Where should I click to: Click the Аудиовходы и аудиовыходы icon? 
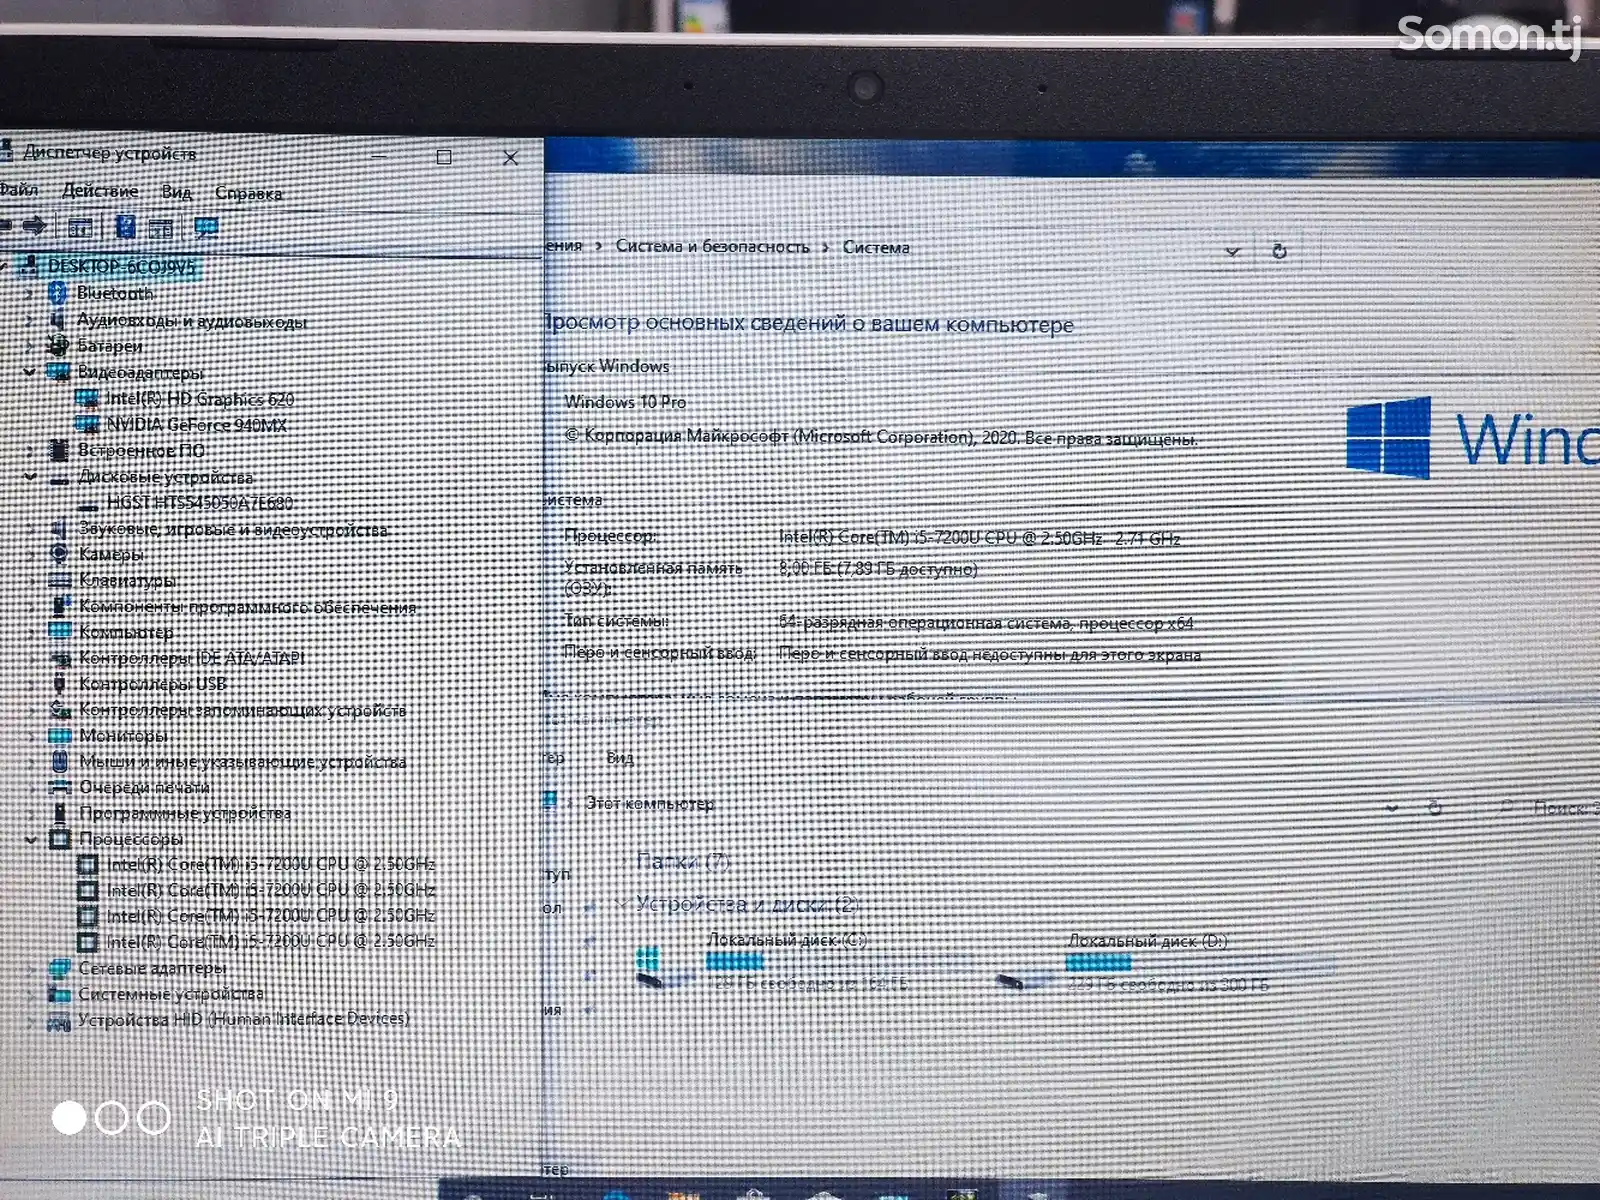pyautogui.click(x=58, y=320)
